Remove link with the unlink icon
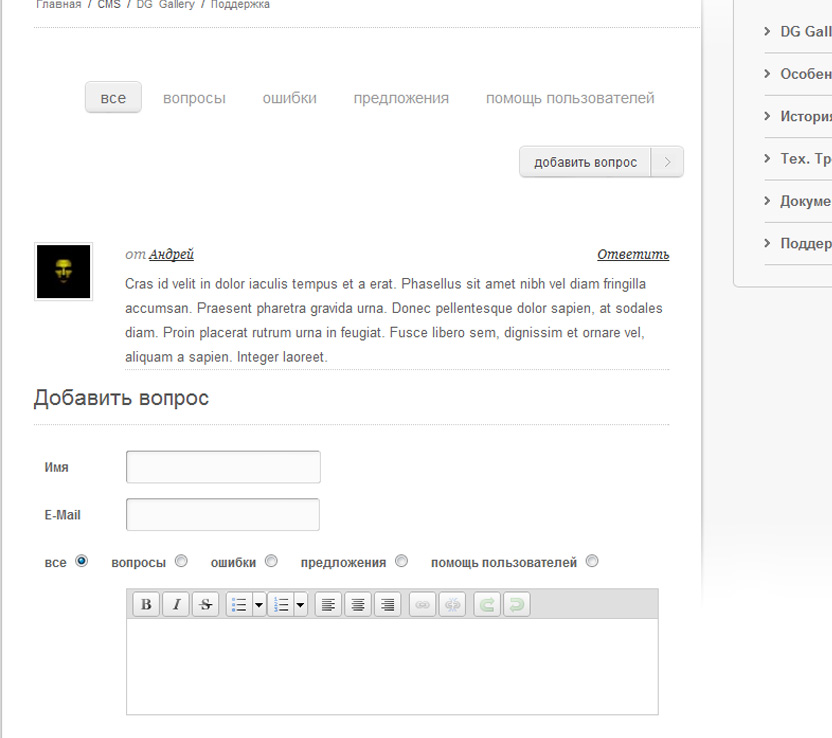Viewport: 832px width, 738px height. (x=453, y=604)
